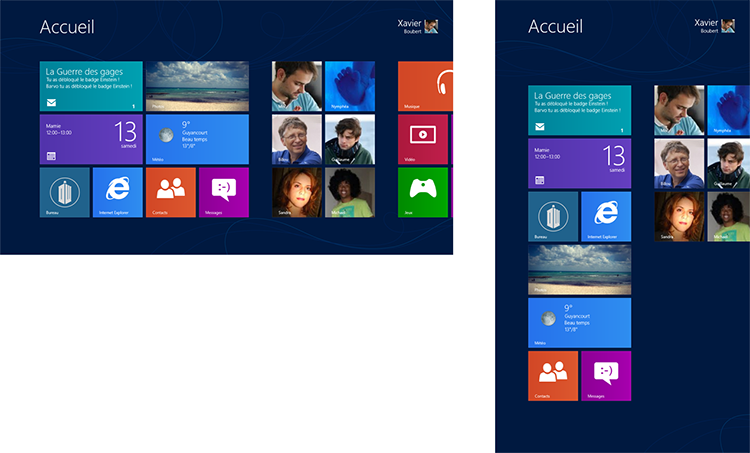
Task: Open Photos beach tile on landscape screen
Action: (x=197, y=86)
